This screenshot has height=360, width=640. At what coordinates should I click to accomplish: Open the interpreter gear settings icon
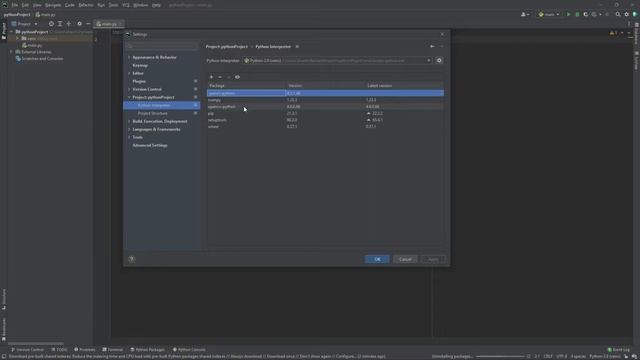[x=439, y=60]
